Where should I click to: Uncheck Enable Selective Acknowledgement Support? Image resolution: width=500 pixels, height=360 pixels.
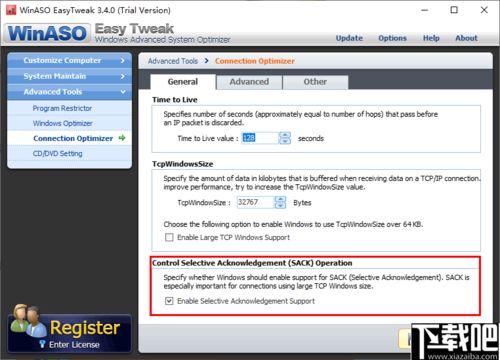click(x=169, y=301)
